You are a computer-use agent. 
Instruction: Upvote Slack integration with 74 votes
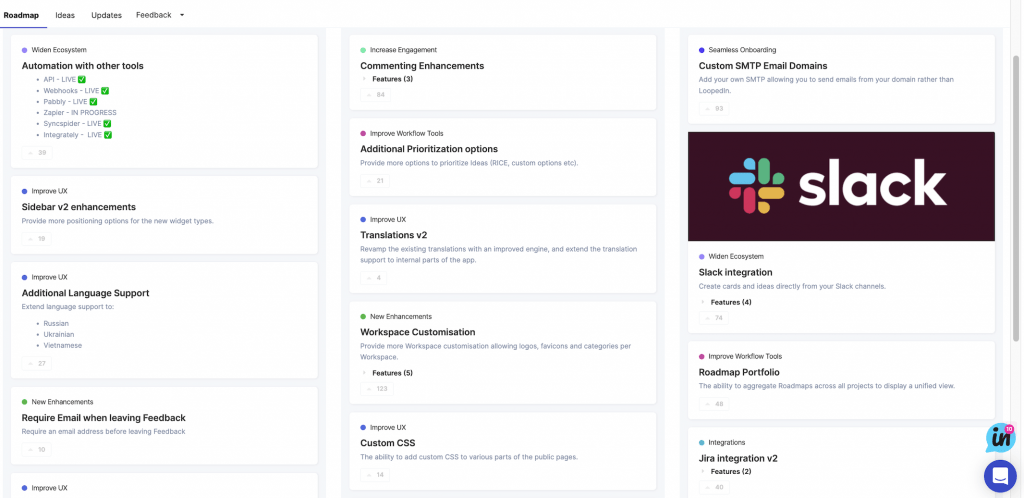point(714,319)
